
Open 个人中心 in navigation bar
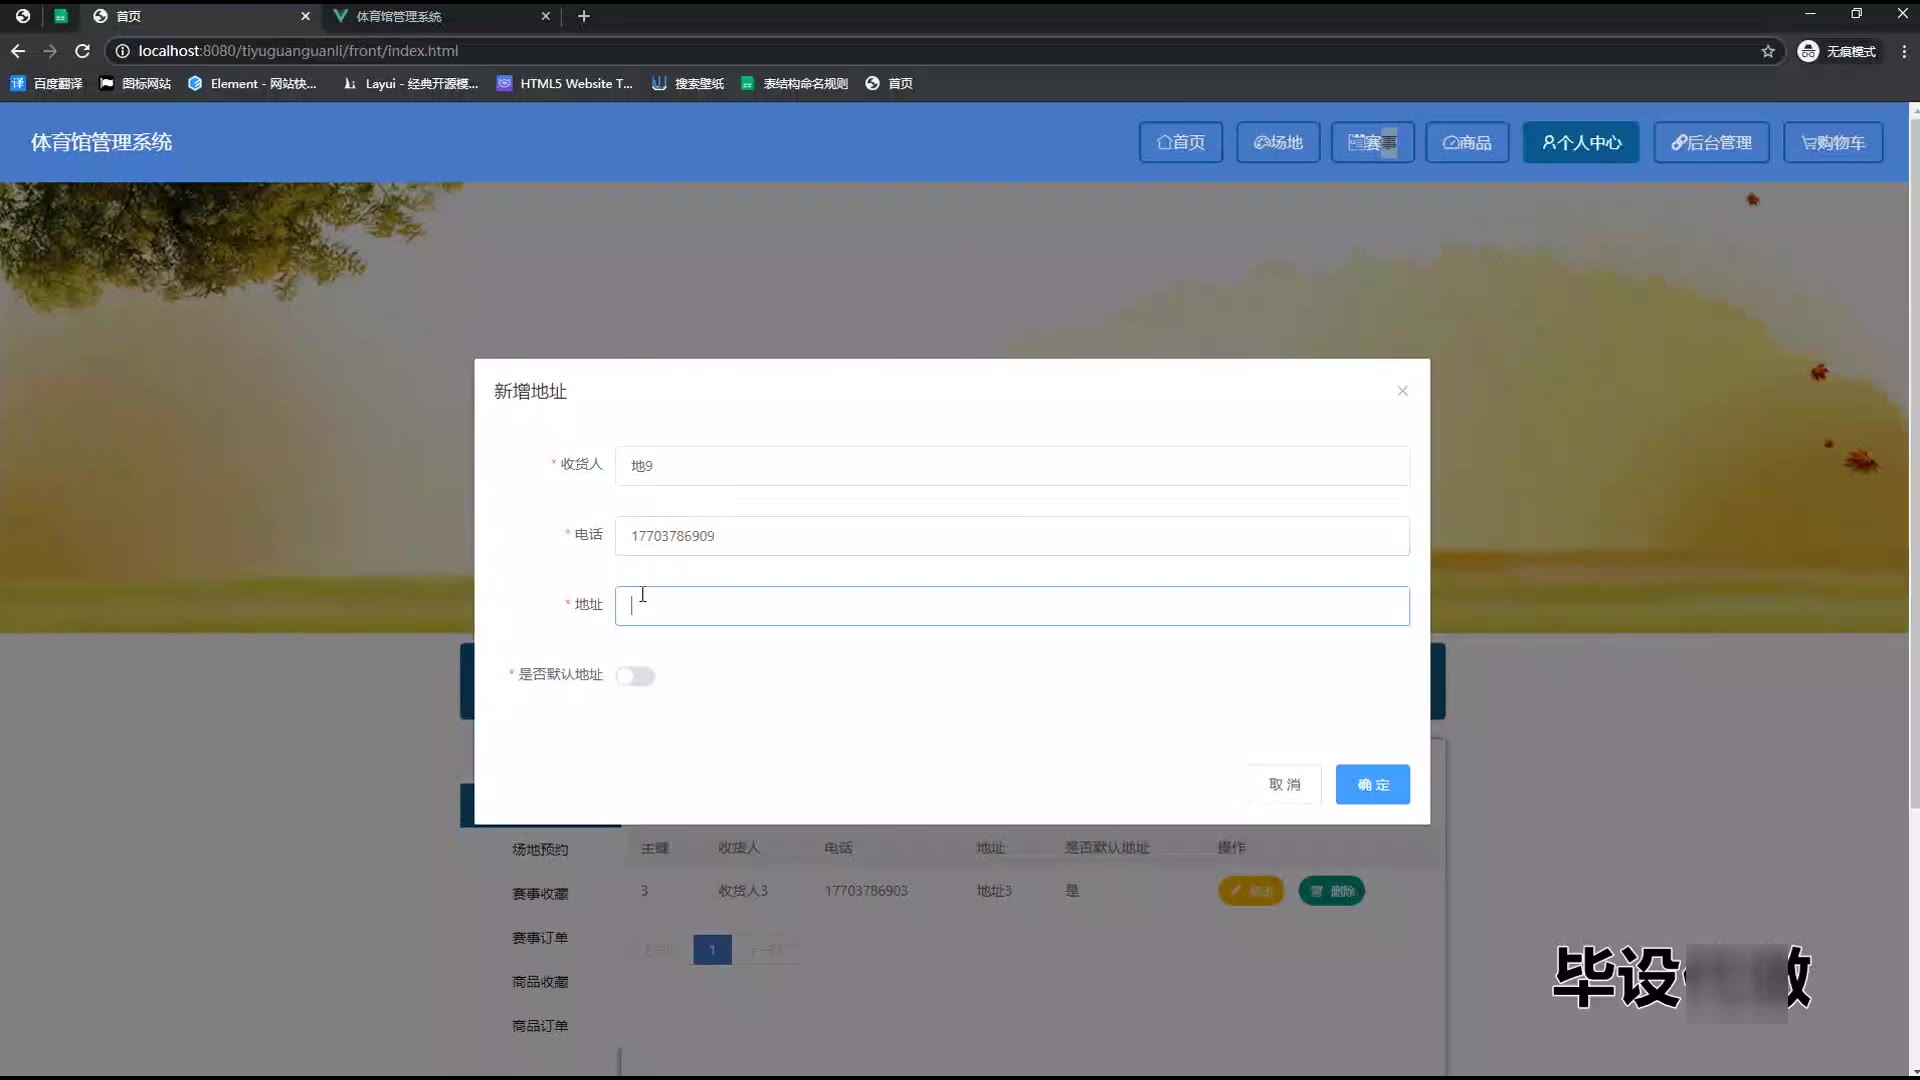coord(1580,142)
